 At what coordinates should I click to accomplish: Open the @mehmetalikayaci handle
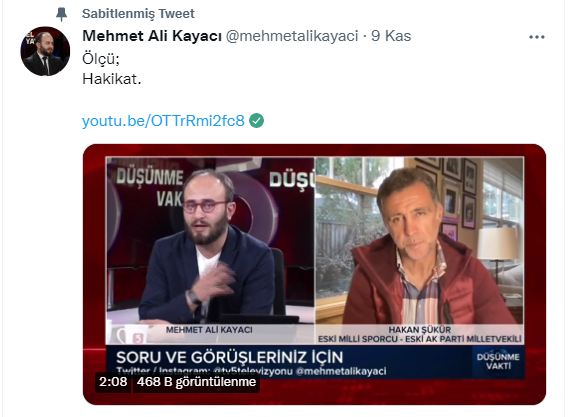[292, 36]
